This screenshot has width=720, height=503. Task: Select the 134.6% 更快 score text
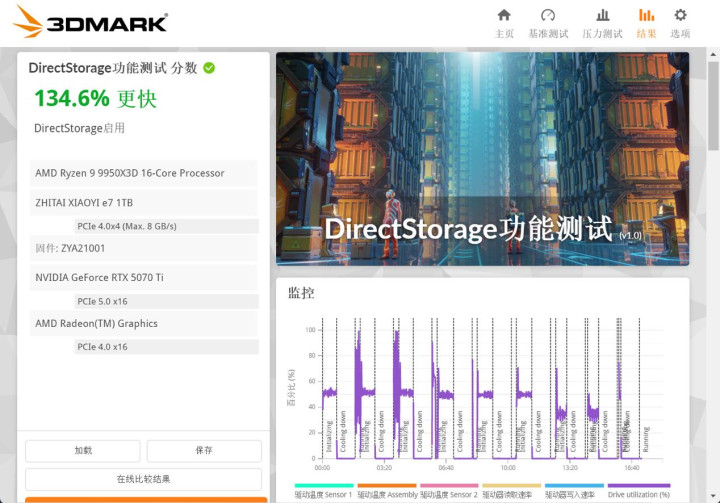click(96, 98)
